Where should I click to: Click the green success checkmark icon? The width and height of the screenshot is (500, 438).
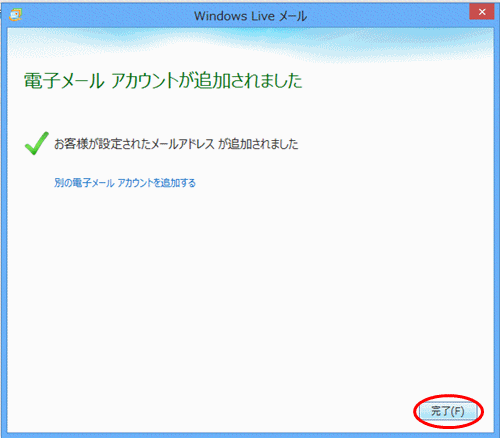pos(37,143)
